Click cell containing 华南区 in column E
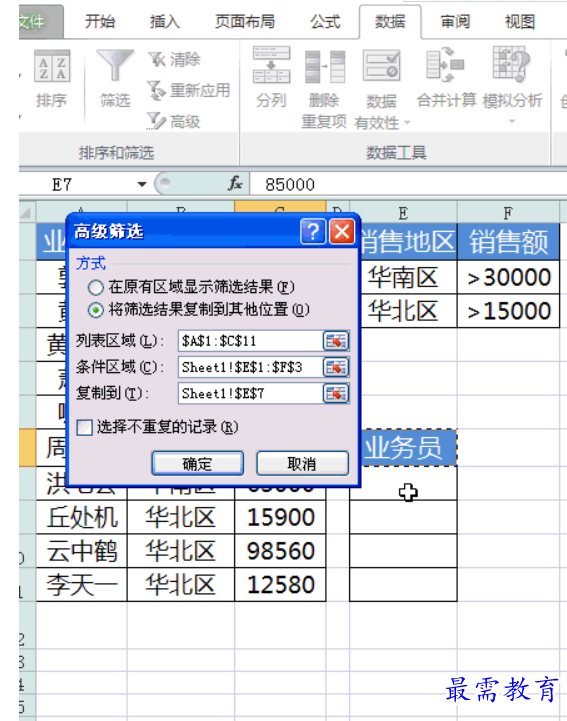This screenshot has height=721, width=567. coord(407,277)
